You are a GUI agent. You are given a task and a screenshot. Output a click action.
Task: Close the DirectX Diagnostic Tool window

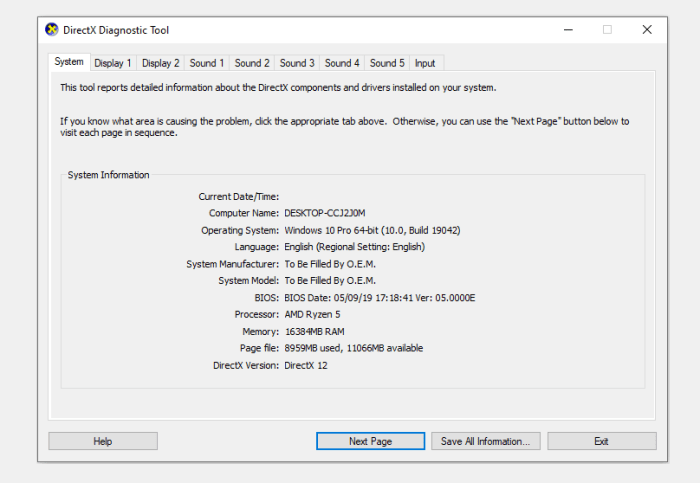[647, 30]
